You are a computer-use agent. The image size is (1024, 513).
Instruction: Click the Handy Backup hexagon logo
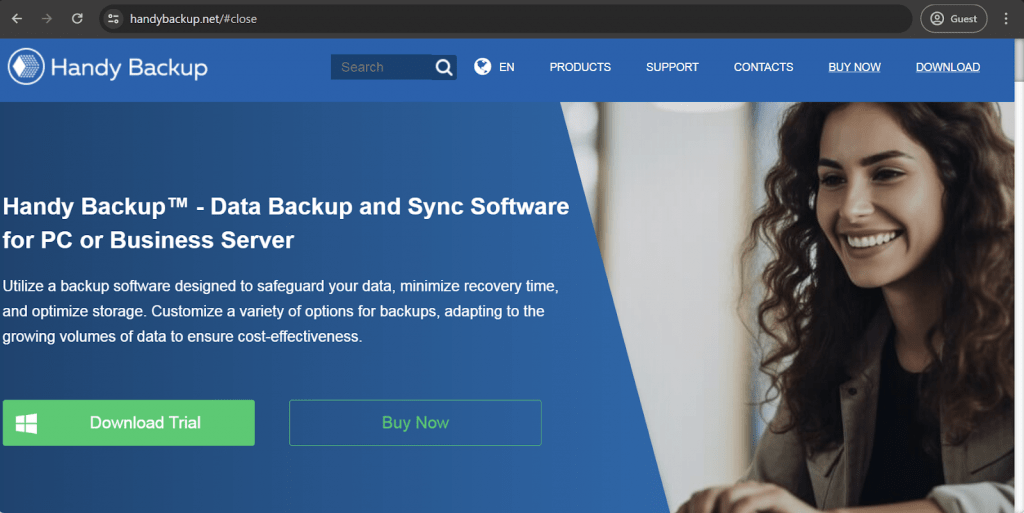(x=26, y=67)
